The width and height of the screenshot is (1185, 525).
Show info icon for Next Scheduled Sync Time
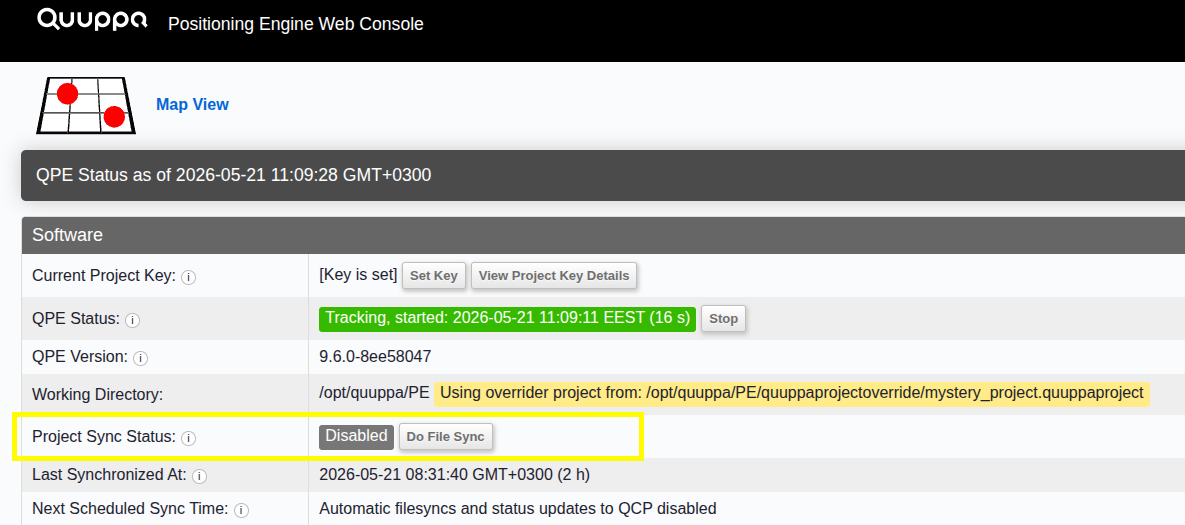click(x=241, y=511)
